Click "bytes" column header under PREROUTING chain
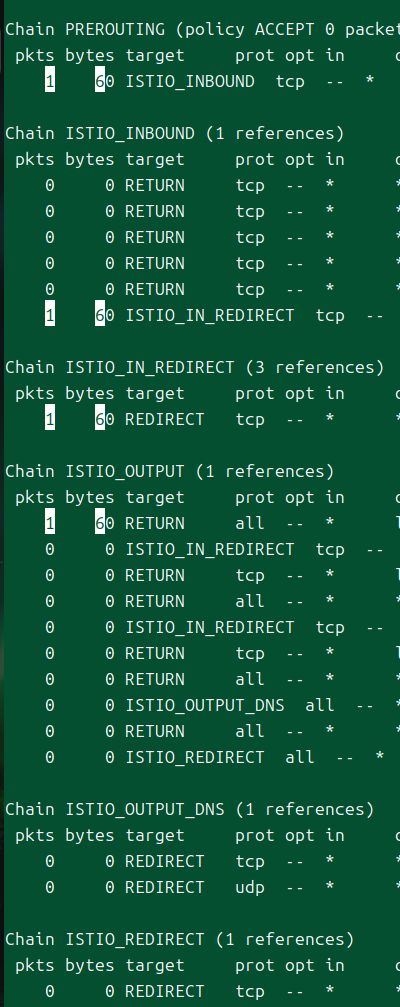The image size is (400, 1007). coord(90,56)
